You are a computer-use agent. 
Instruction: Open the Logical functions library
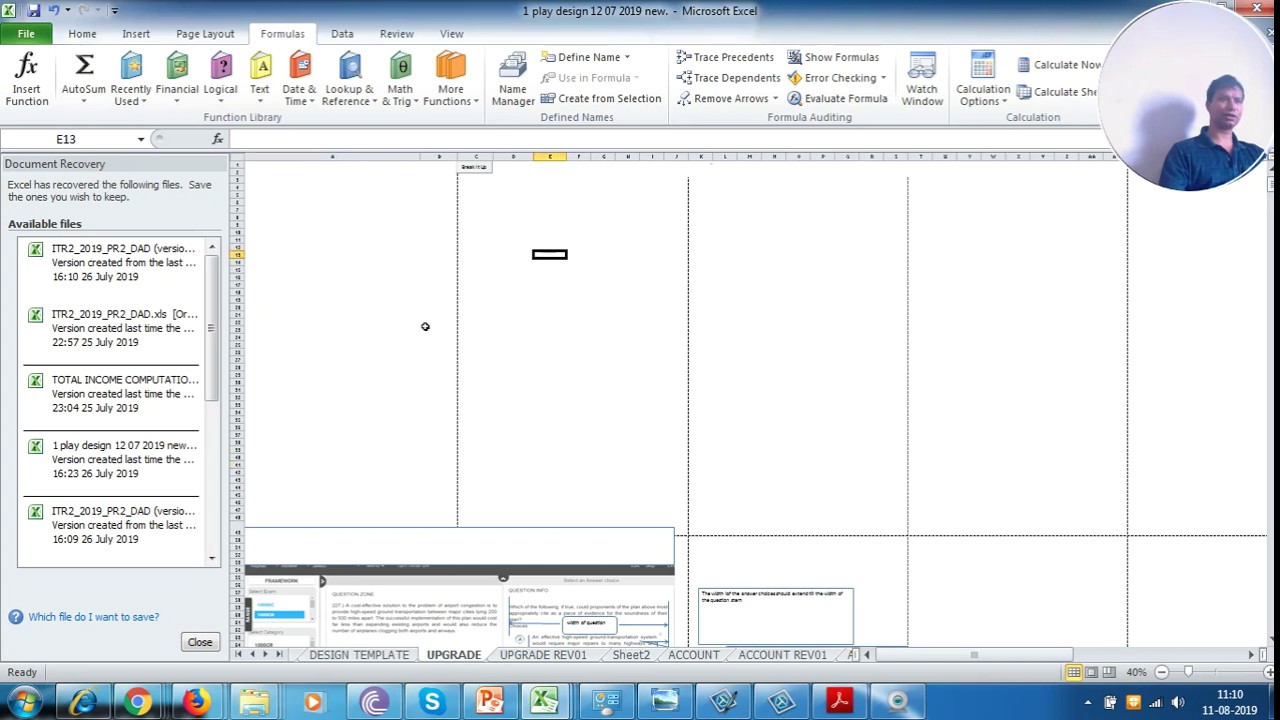tap(220, 80)
